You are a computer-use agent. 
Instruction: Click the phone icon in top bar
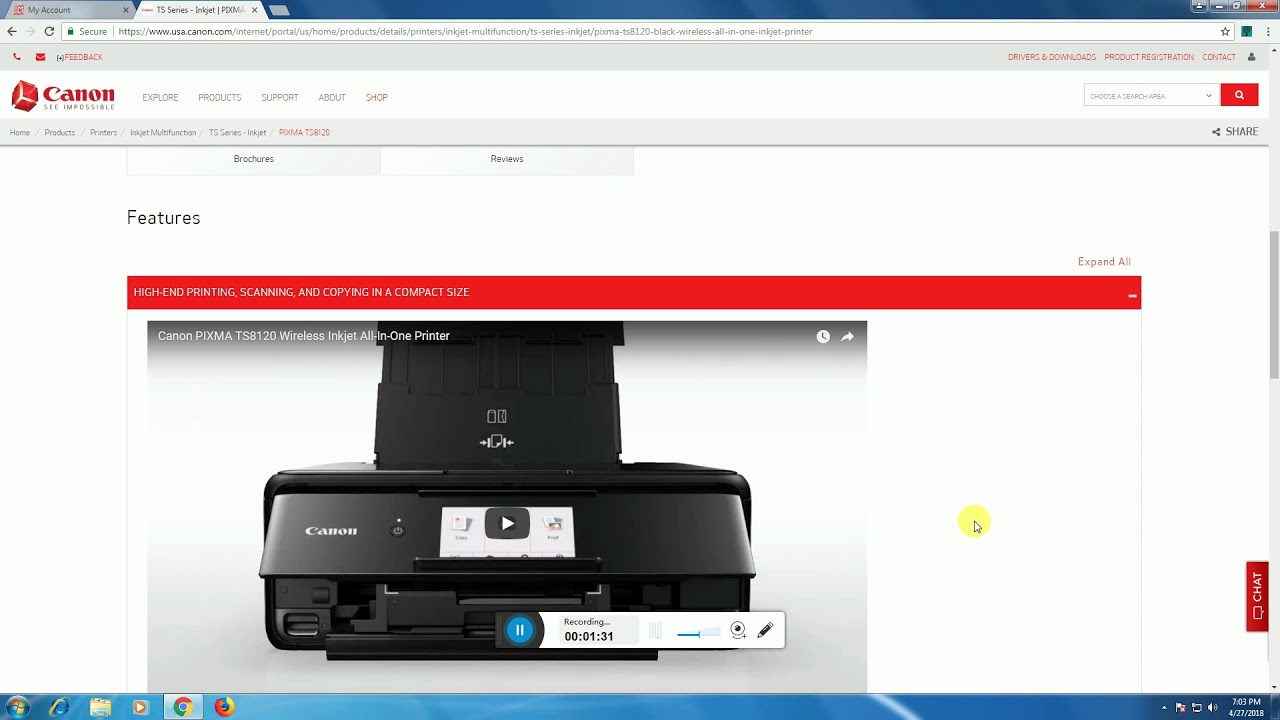point(17,57)
